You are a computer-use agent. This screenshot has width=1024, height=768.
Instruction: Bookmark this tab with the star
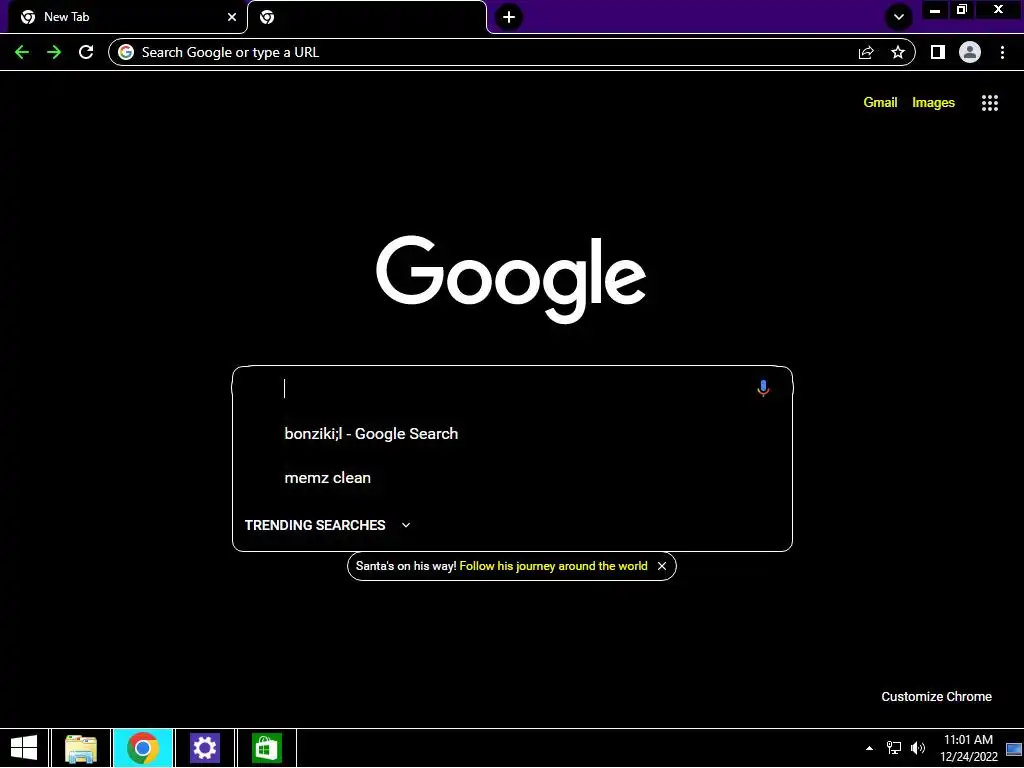898,52
